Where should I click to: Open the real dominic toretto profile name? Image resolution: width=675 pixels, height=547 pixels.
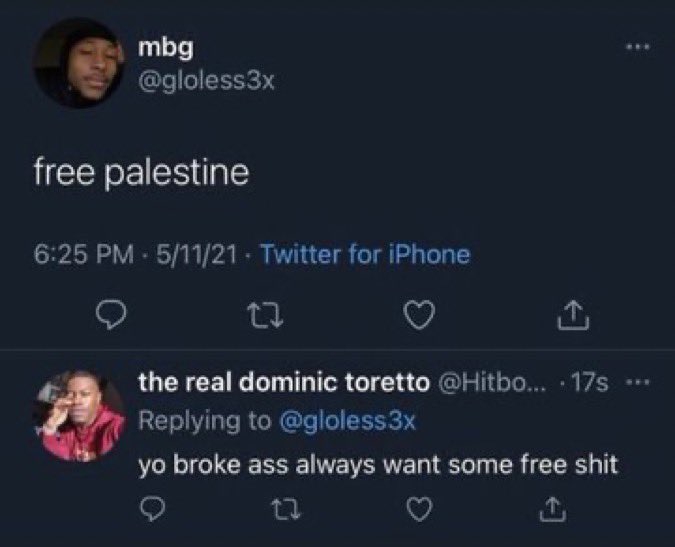coord(284,382)
